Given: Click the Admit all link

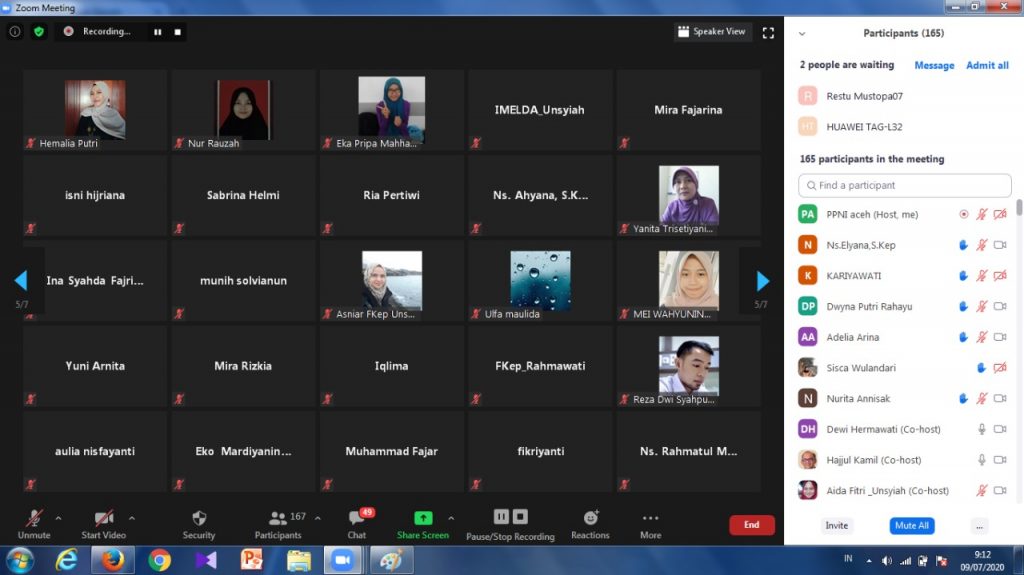Looking at the screenshot, I should [x=987, y=65].
